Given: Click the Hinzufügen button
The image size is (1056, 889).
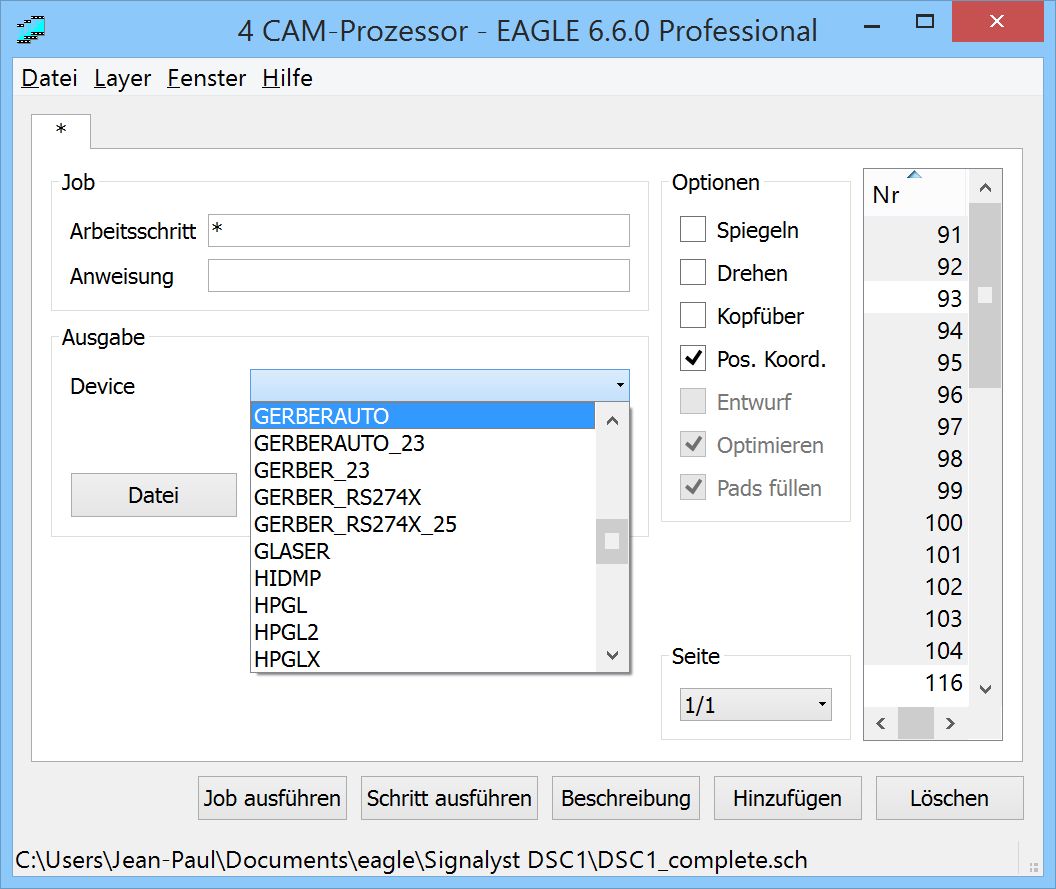Looking at the screenshot, I should coord(787,798).
